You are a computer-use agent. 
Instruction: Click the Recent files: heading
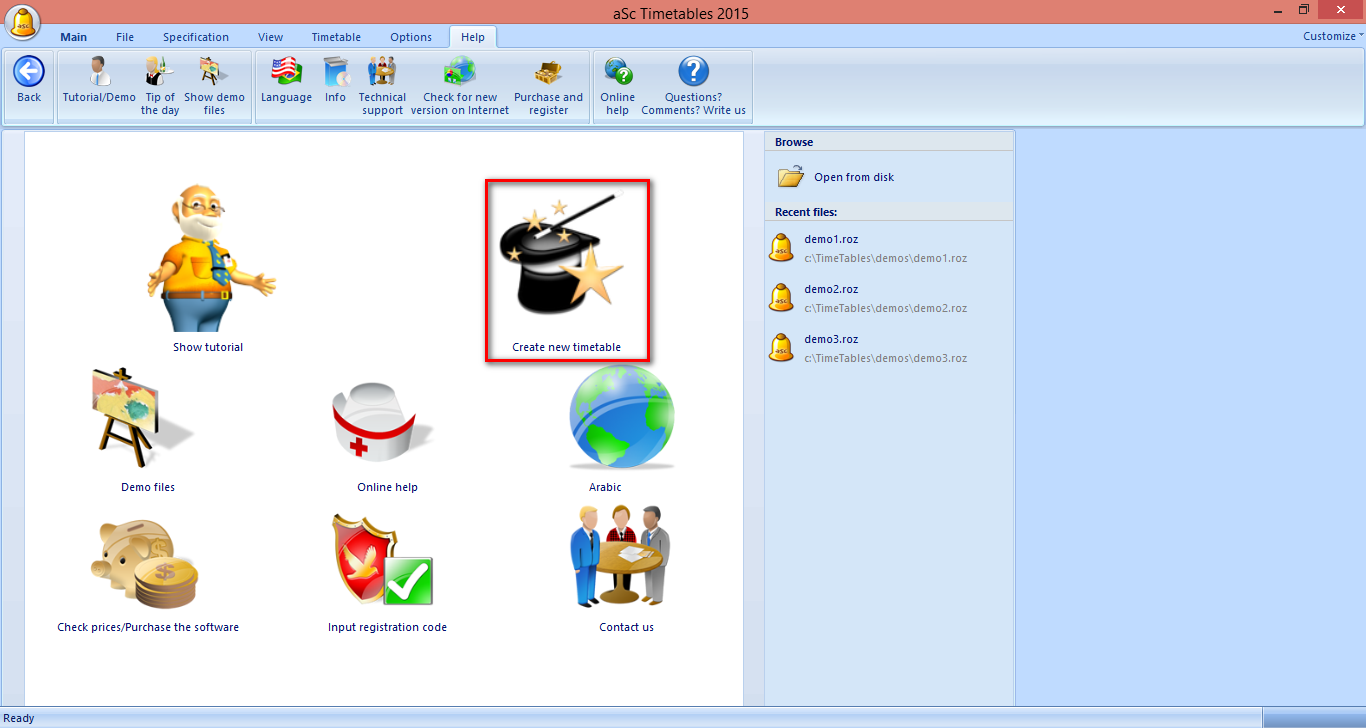point(806,212)
